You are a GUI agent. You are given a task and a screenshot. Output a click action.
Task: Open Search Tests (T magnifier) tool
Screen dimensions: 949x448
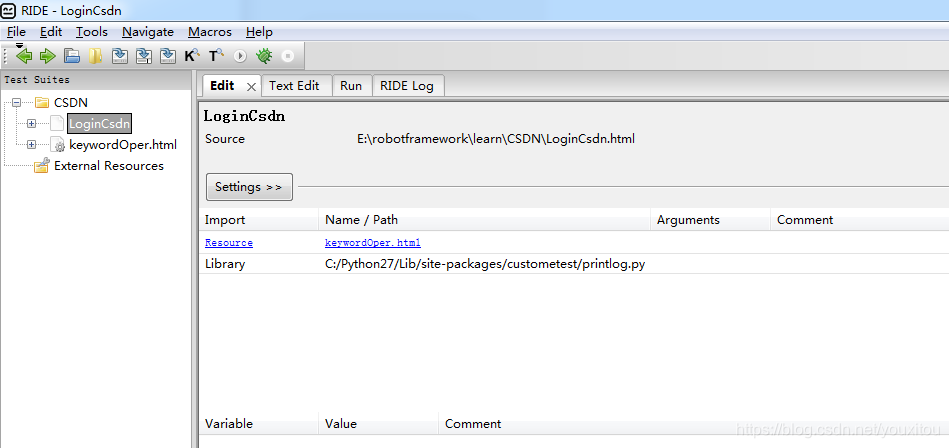coord(216,56)
